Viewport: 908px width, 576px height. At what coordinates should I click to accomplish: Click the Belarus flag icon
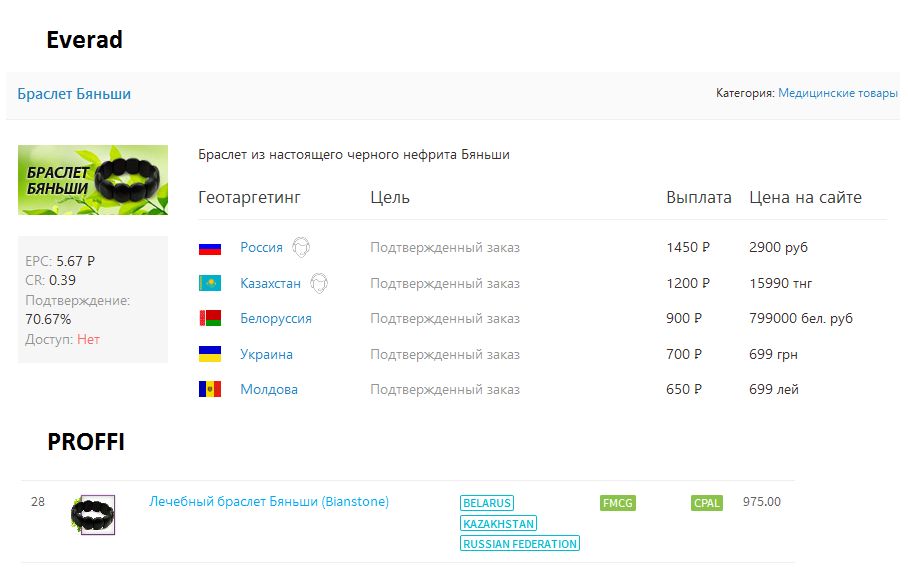210,318
